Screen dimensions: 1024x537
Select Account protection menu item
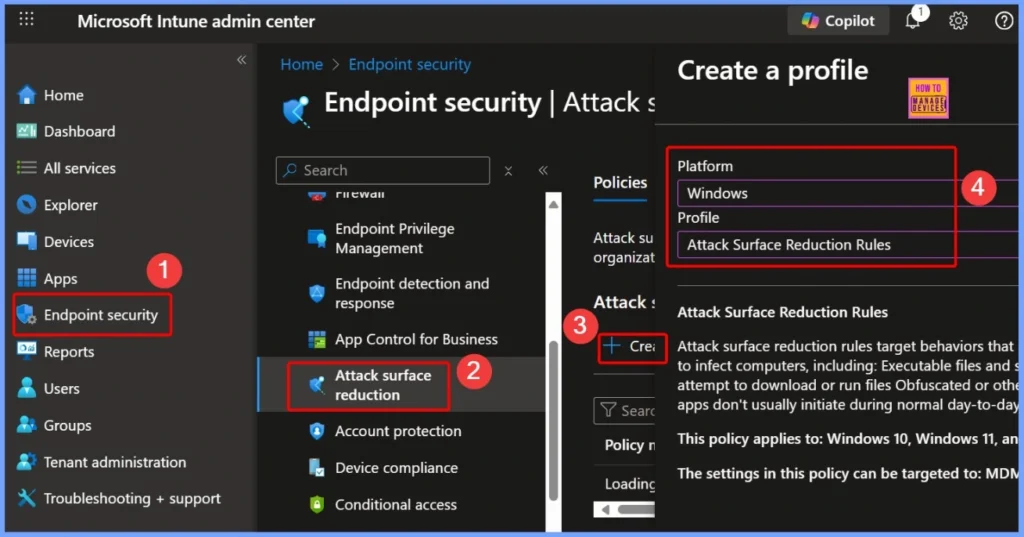(398, 431)
